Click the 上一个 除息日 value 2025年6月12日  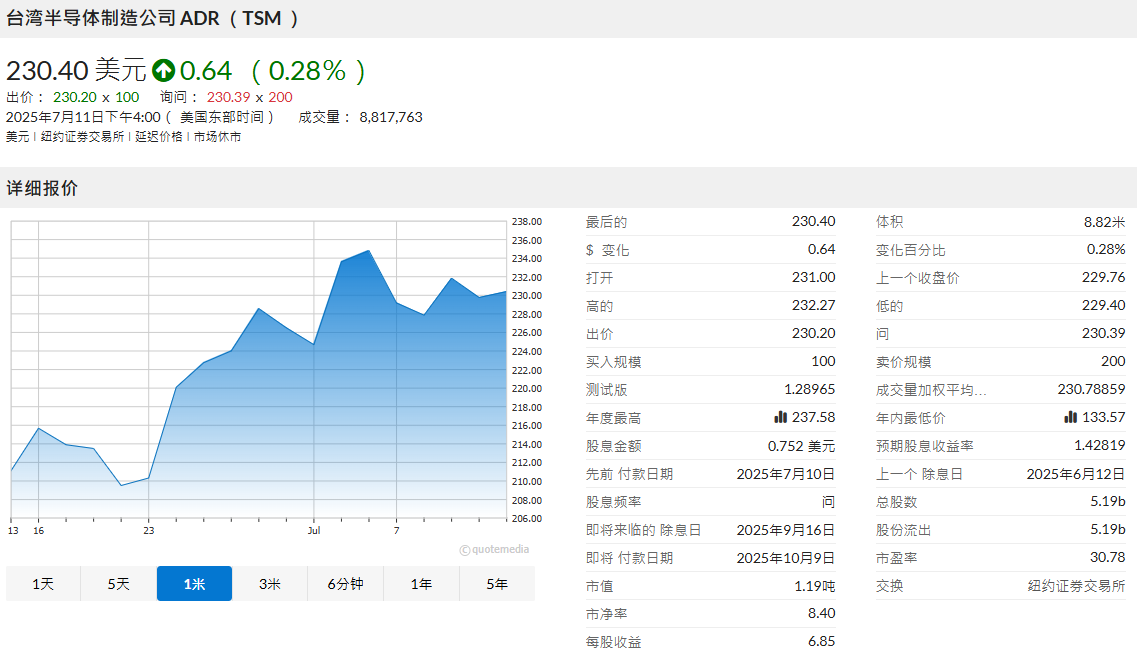[x=1076, y=474]
